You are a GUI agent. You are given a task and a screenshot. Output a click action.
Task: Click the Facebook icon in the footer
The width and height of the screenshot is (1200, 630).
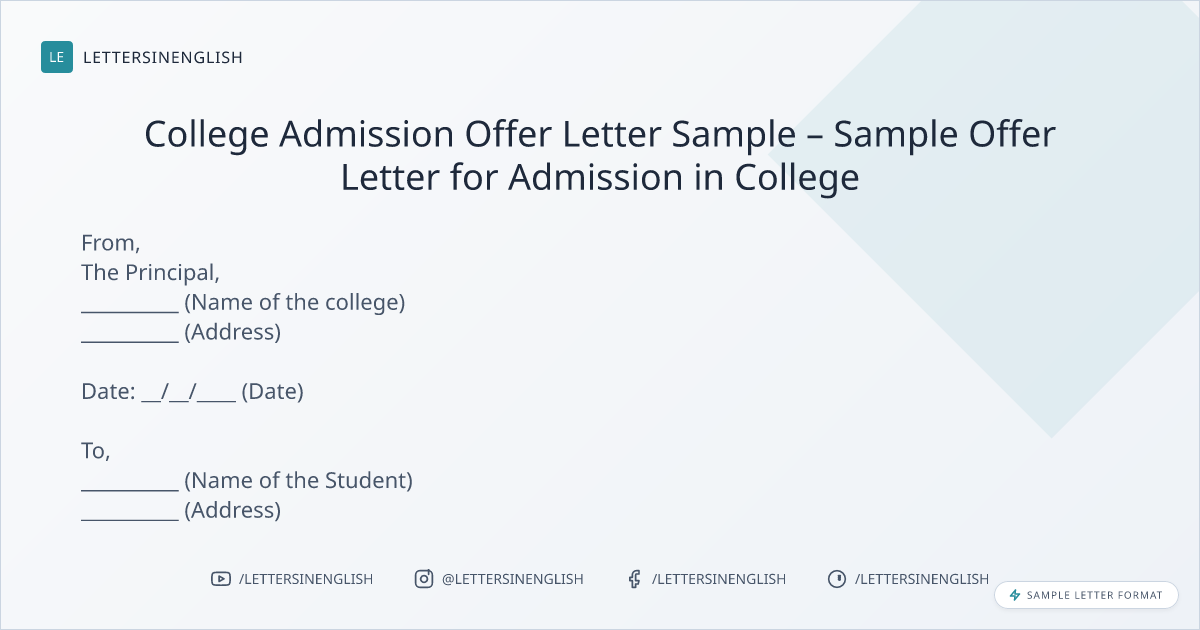click(634, 579)
